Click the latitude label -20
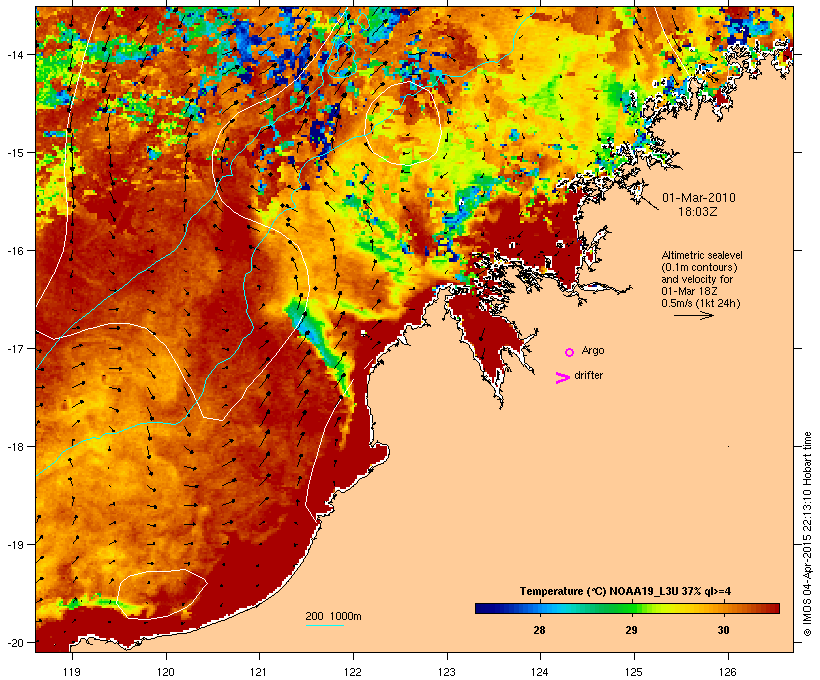820x680 pixels. [15, 643]
